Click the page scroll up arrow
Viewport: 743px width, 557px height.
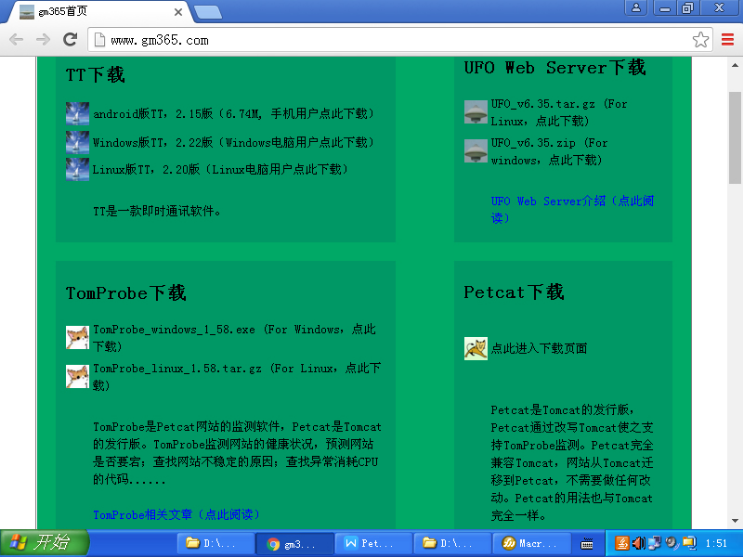tap(735, 65)
